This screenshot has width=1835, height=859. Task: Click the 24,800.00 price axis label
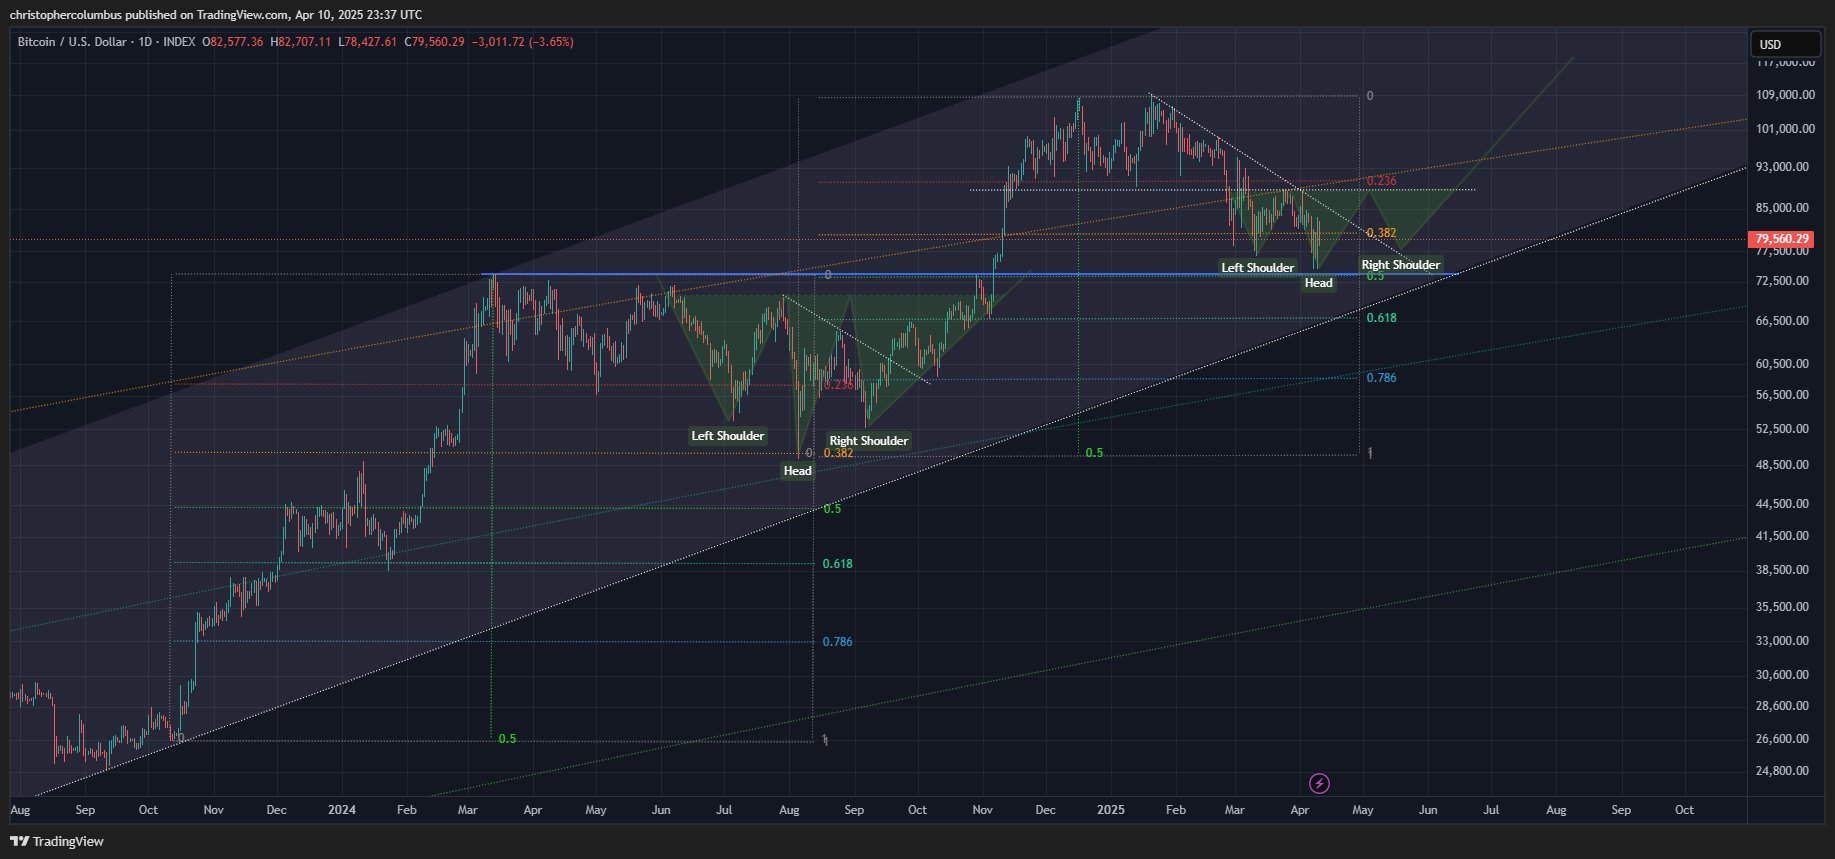tap(1783, 771)
